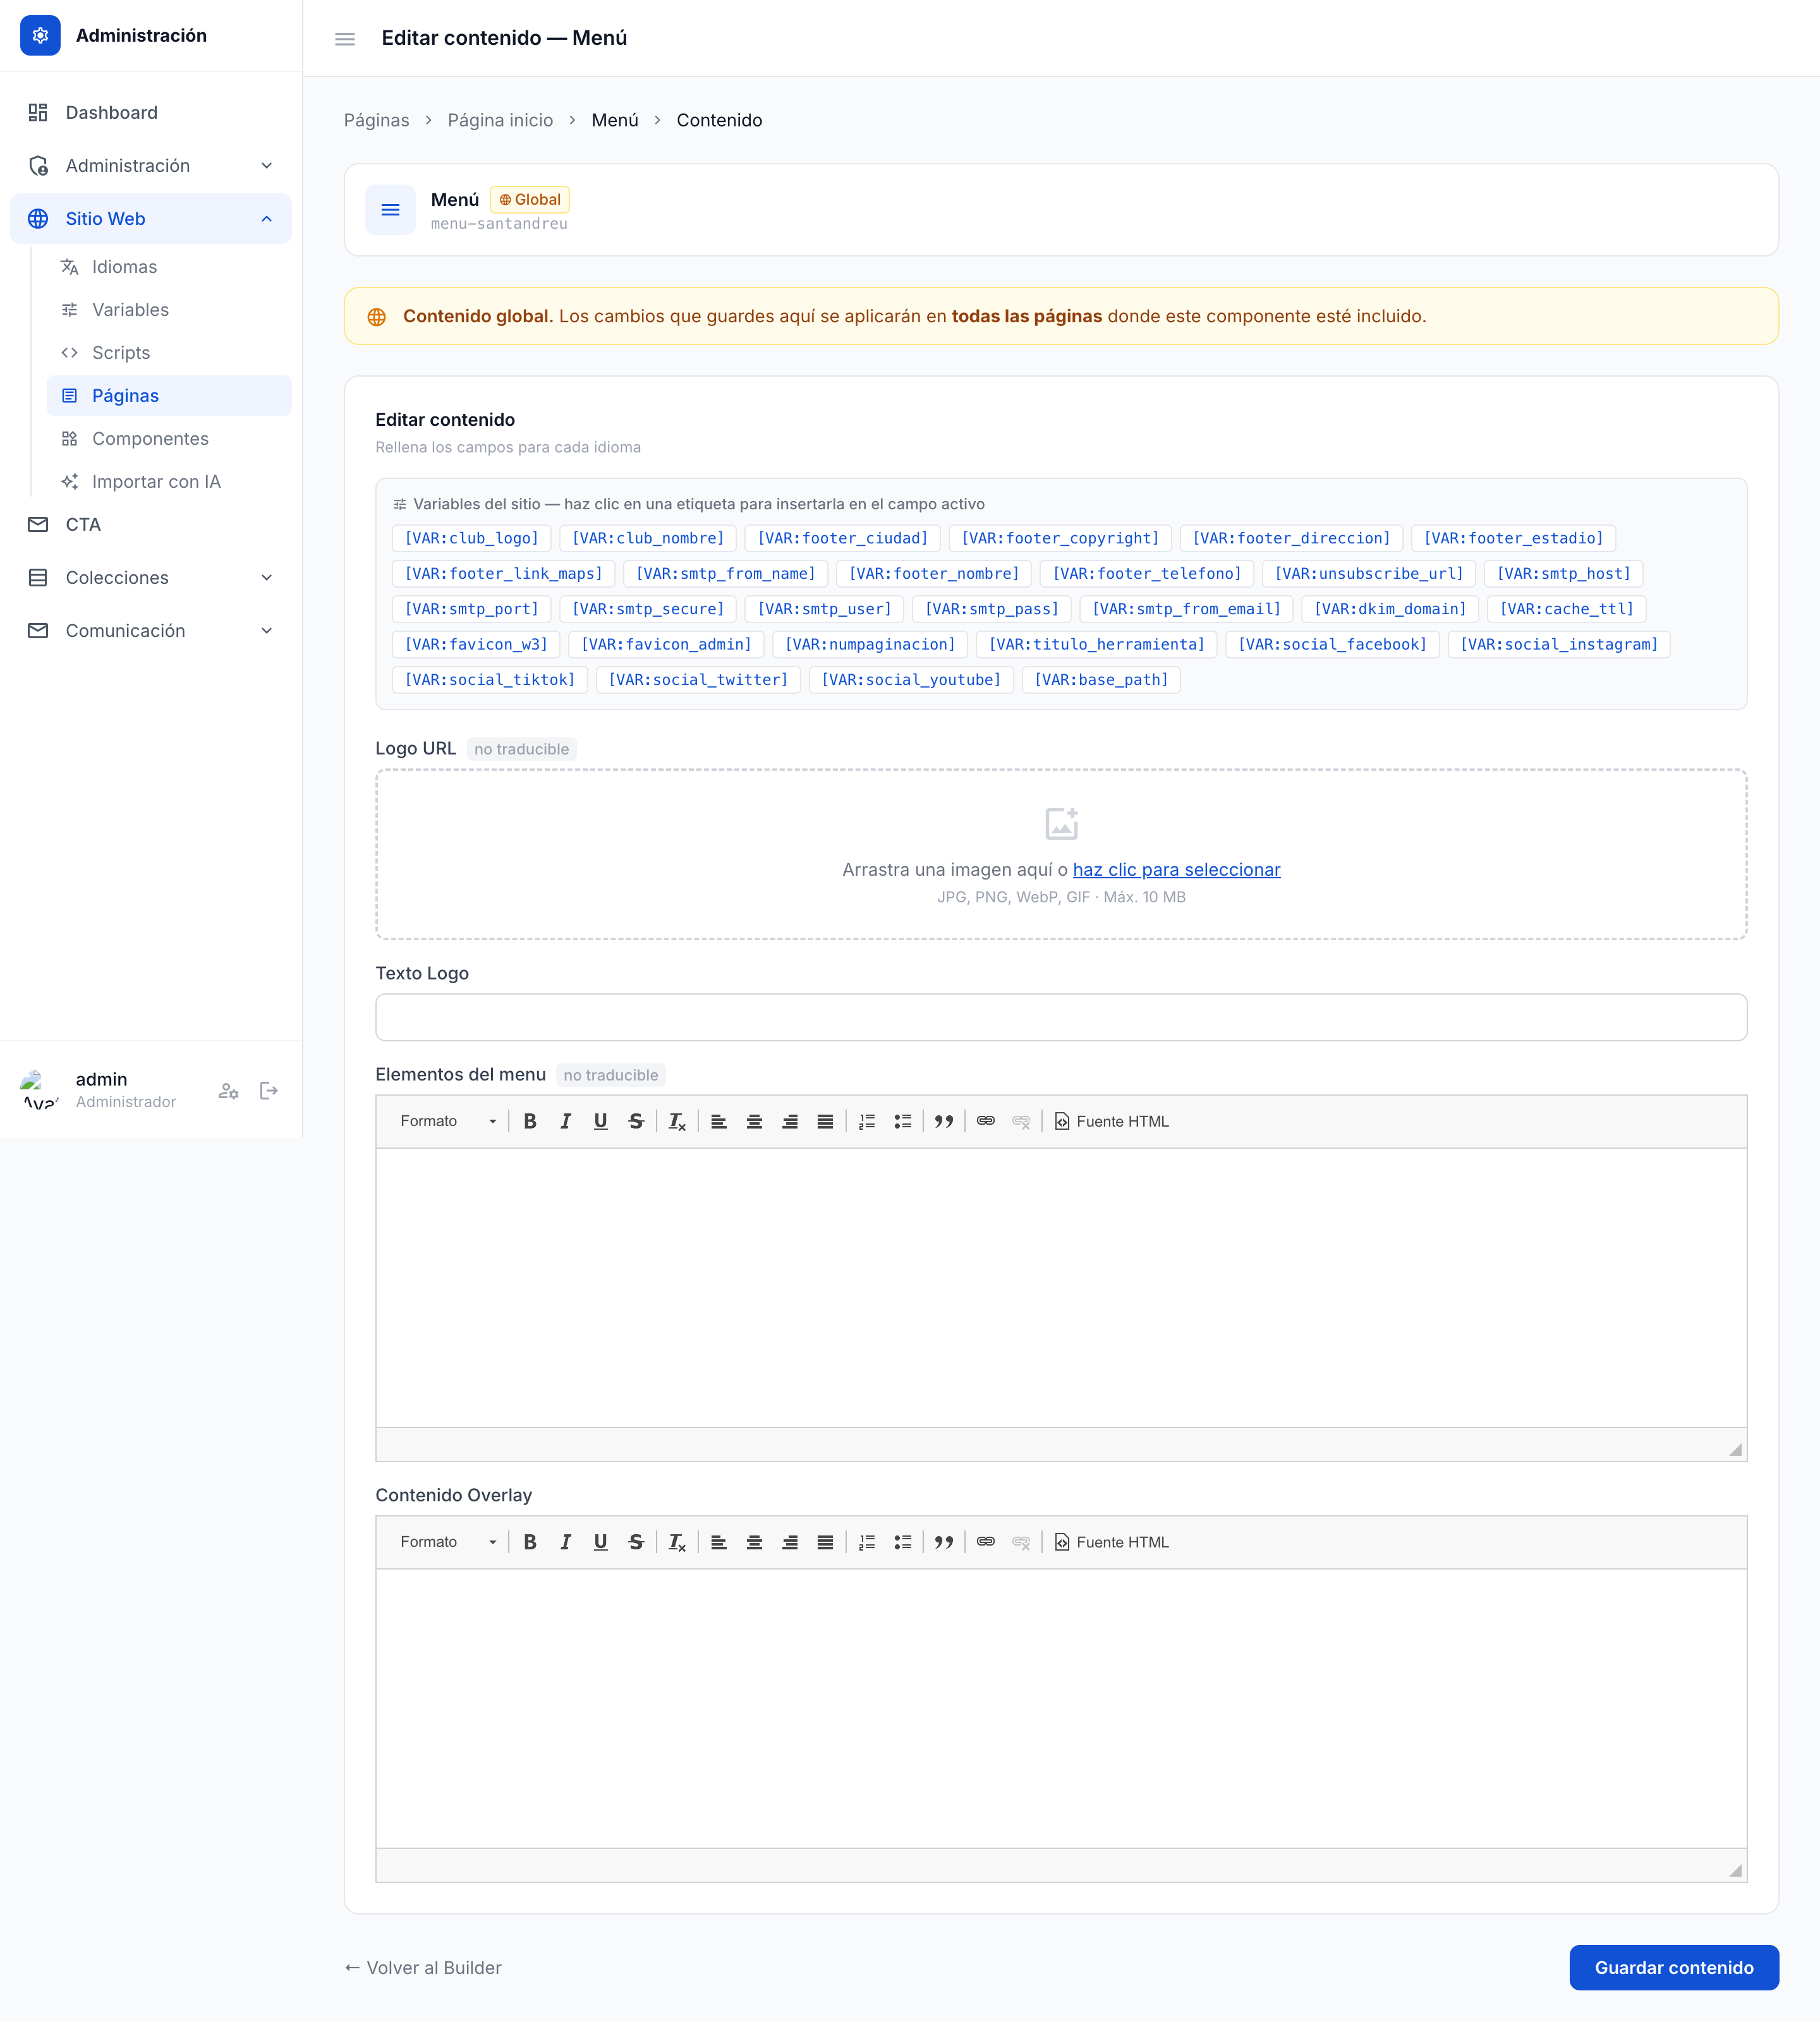Justify text in the Contenido Overlay editor
Screen dimensions: 1820x2022
pos(825,1542)
